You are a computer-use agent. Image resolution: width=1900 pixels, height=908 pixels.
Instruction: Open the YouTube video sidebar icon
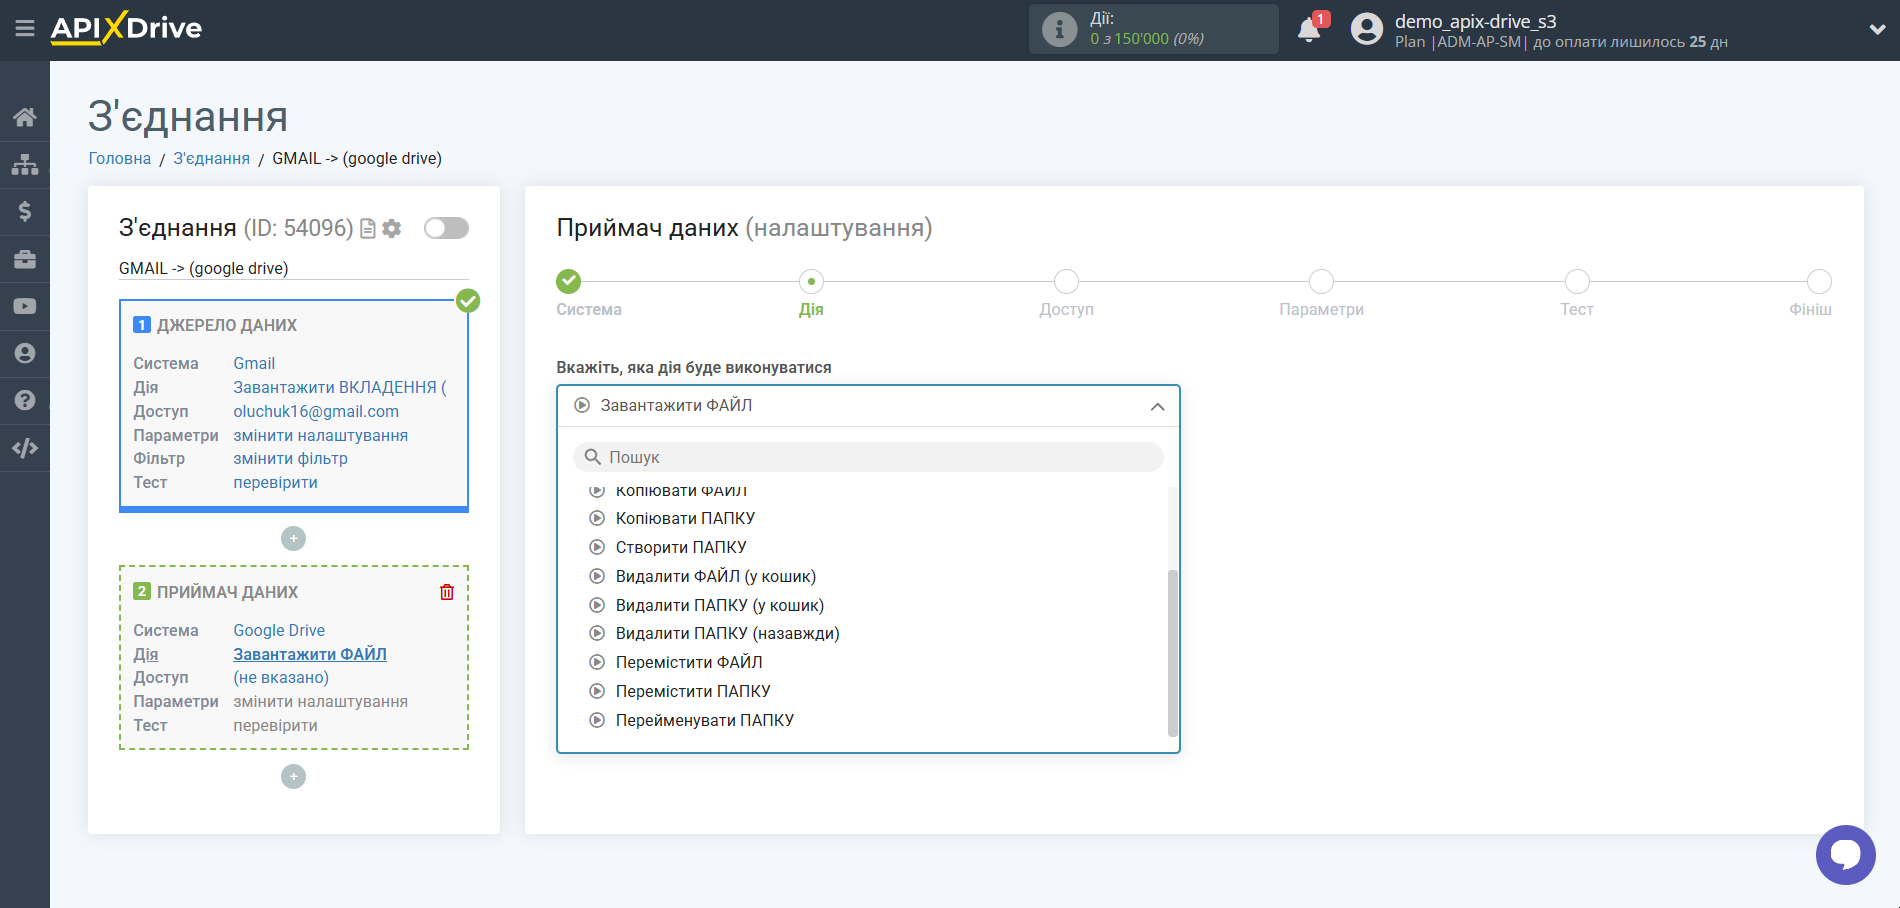pyautogui.click(x=25, y=306)
